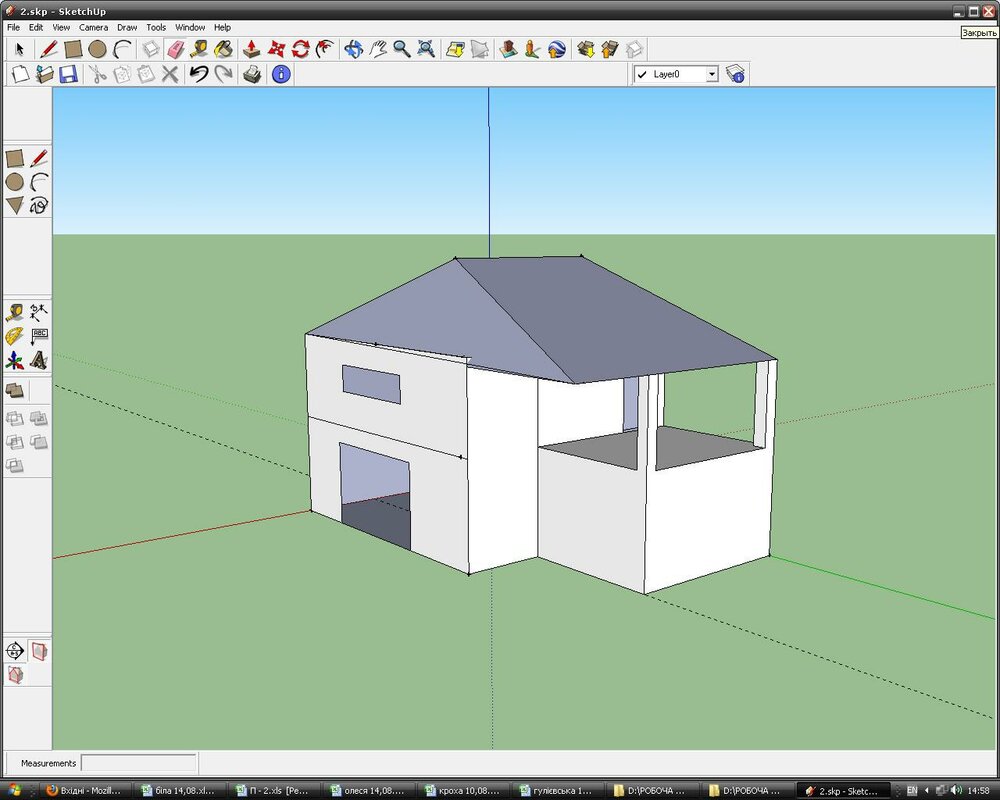
Task: Choose the 3D Text tool
Action: point(39,360)
